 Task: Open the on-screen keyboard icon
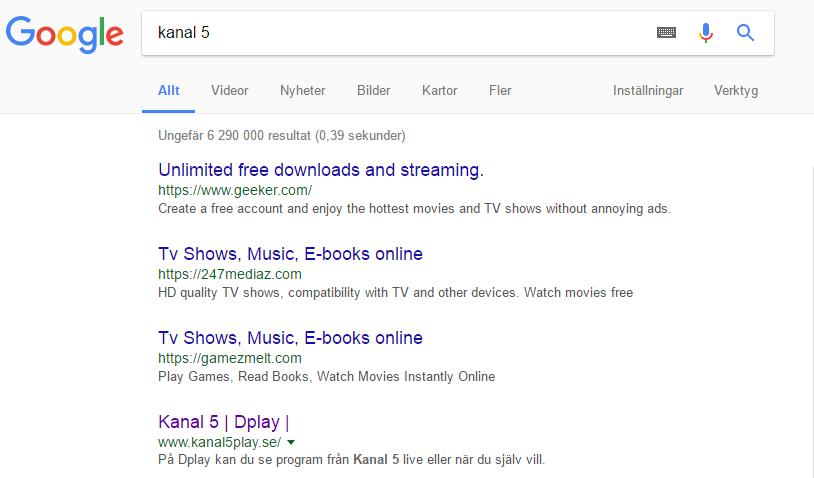[x=666, y=33]
